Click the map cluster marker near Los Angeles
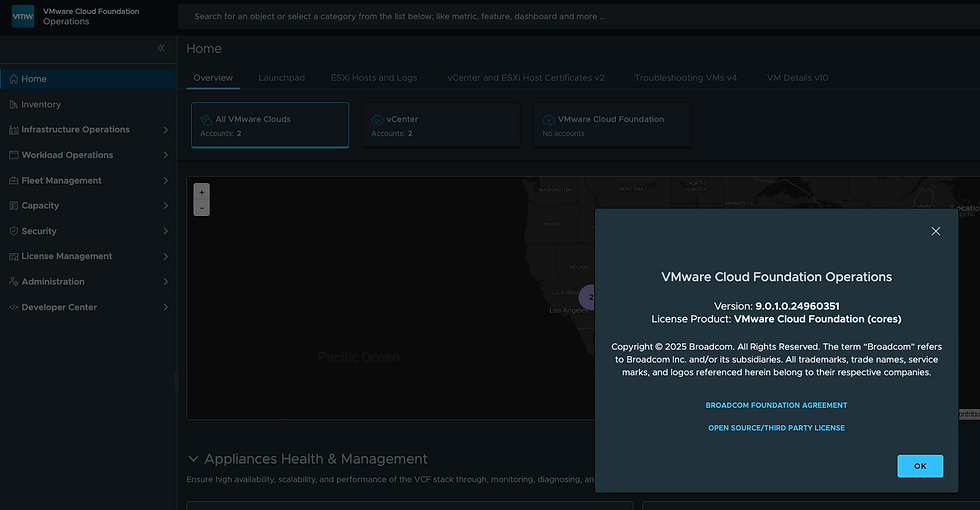 click(588, 298)
